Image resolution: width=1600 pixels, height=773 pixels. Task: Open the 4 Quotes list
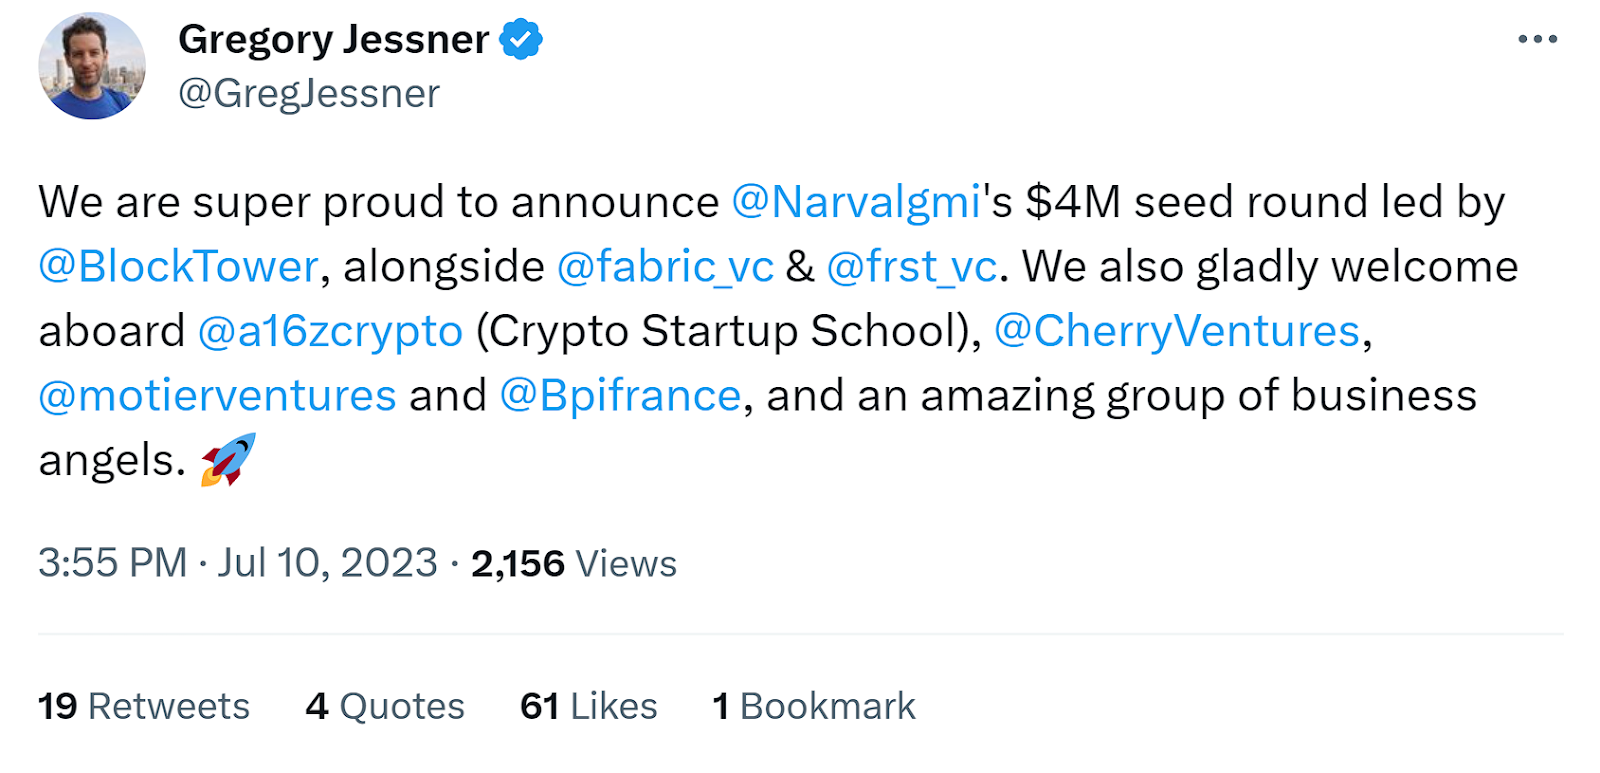tap(385, 706)
